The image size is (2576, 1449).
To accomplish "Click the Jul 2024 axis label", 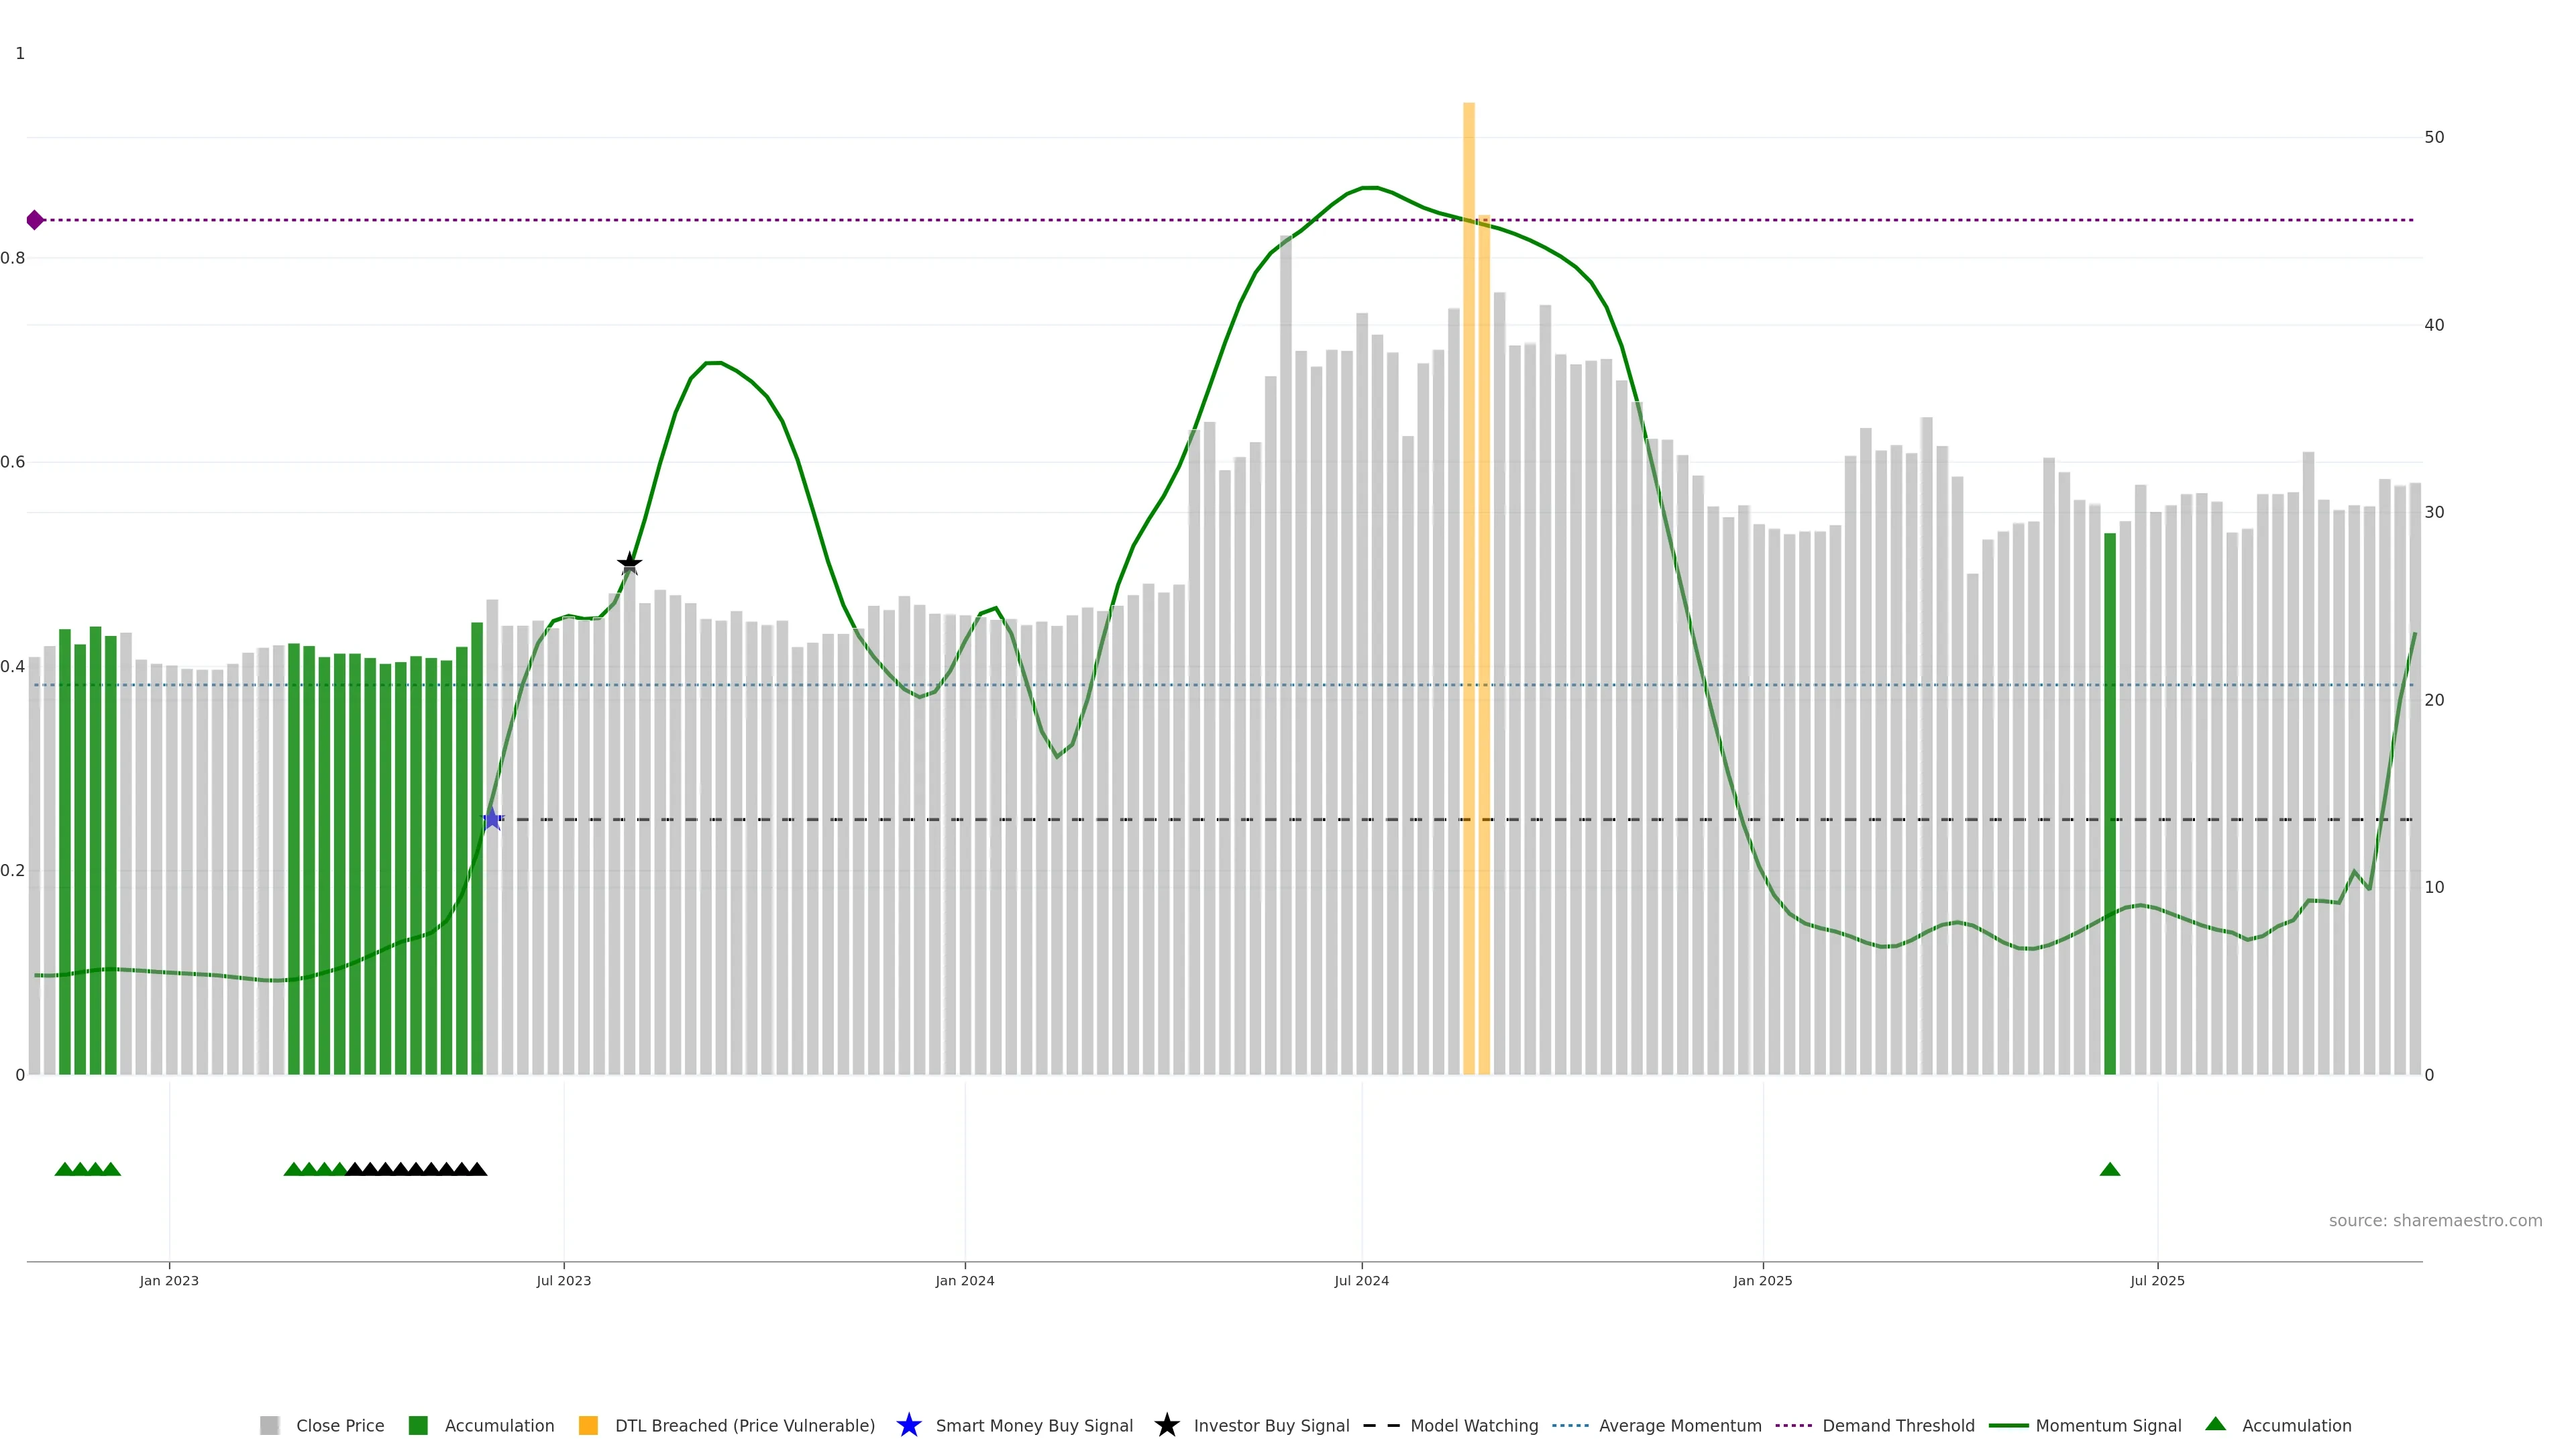I will click(1361, 1280).
